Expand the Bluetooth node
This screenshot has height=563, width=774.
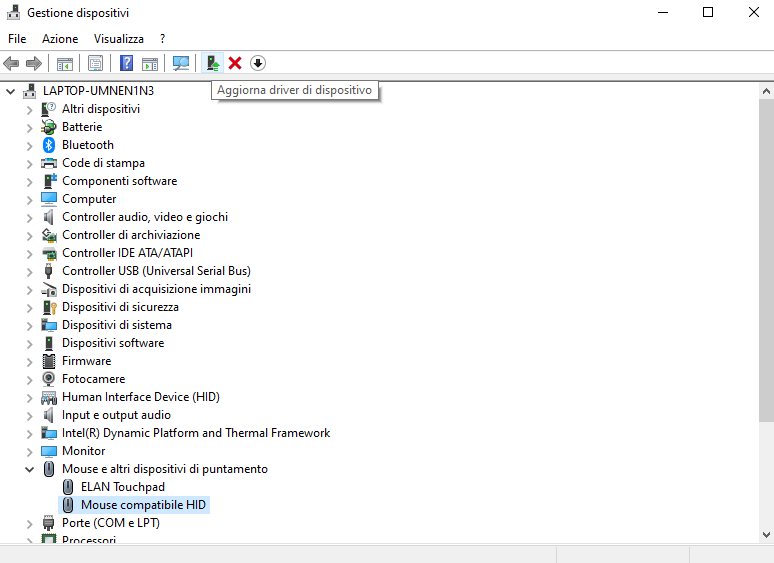click(29, 146)
